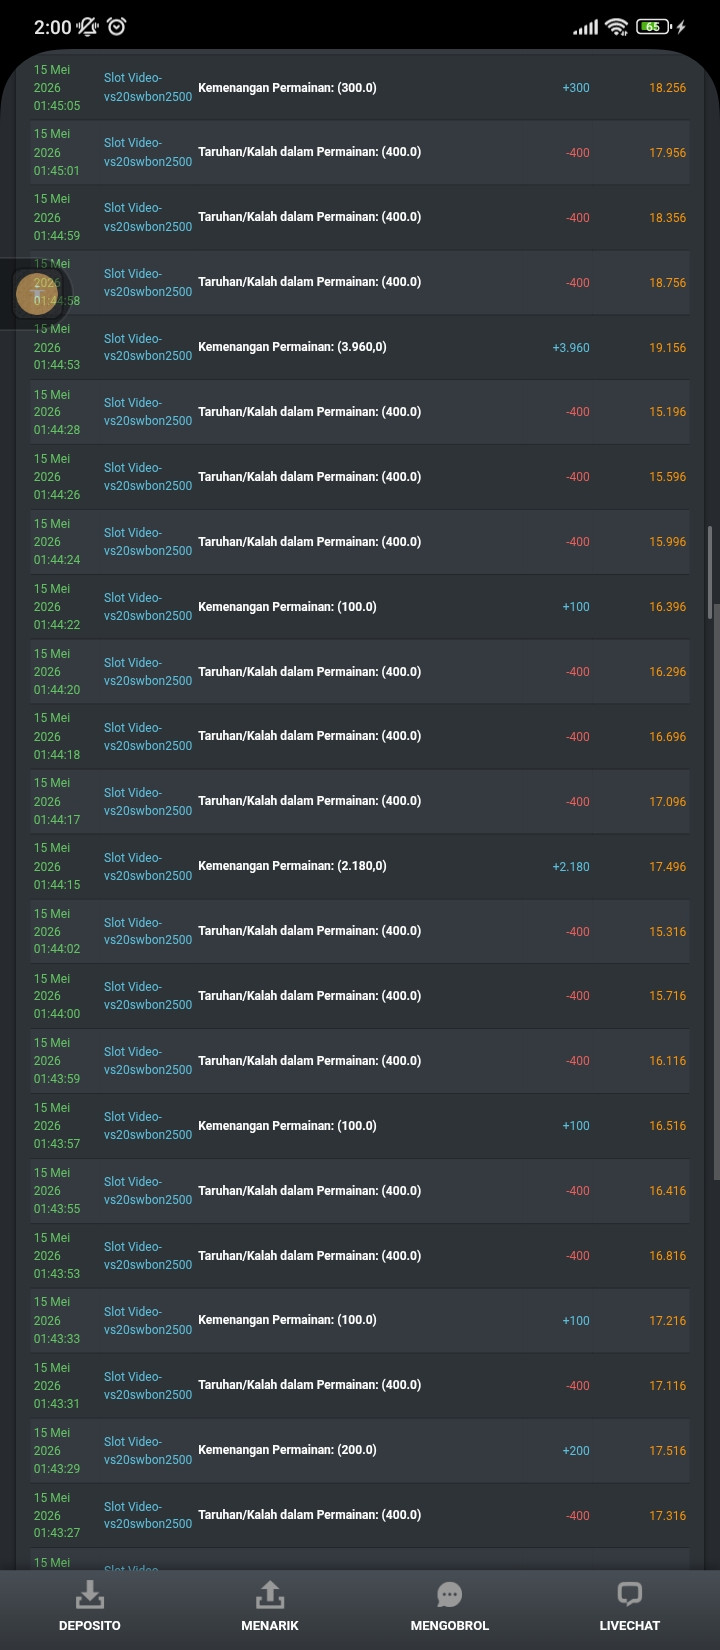
Task: Tap the battery indicator icon
Action: tap(653, 27)
